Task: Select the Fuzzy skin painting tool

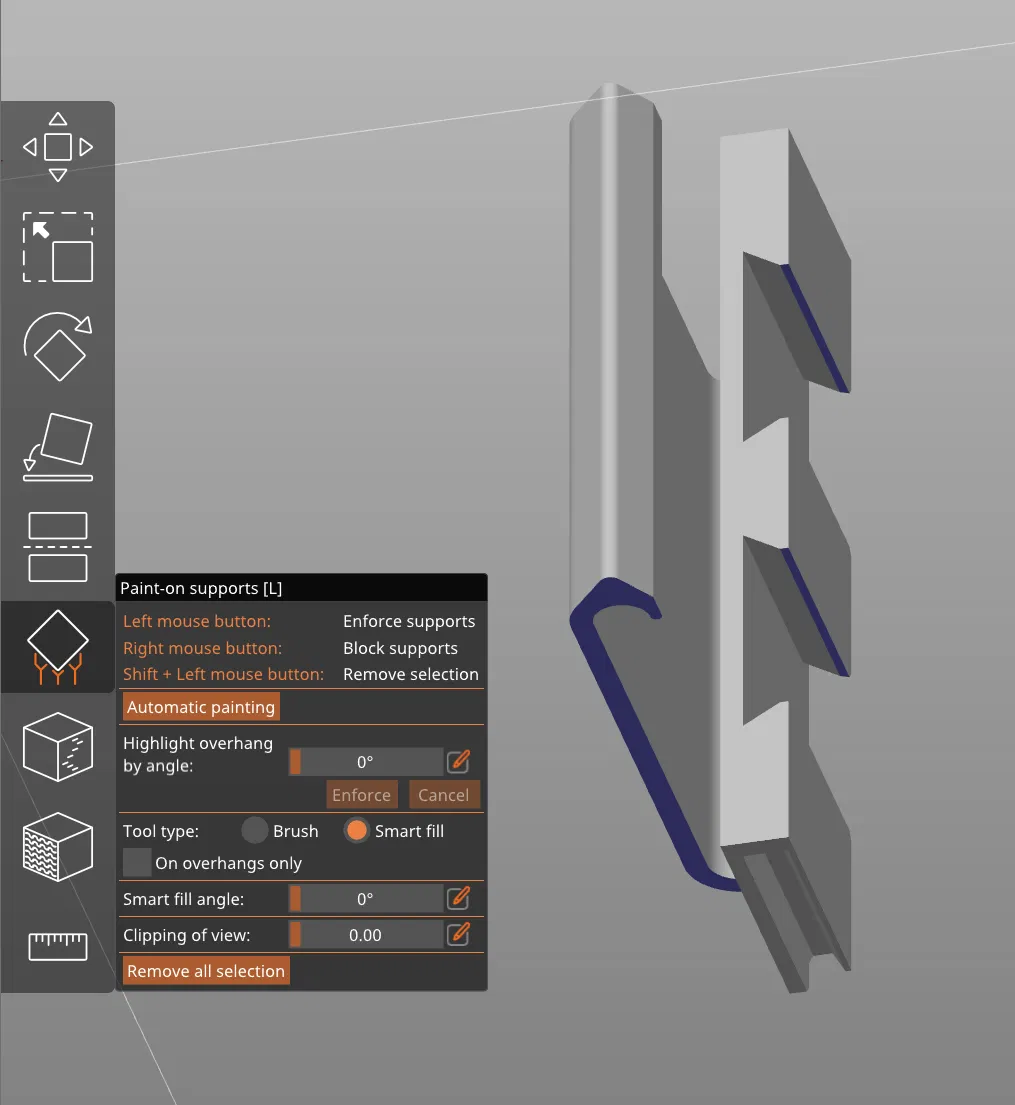Action: click(58, 846)
